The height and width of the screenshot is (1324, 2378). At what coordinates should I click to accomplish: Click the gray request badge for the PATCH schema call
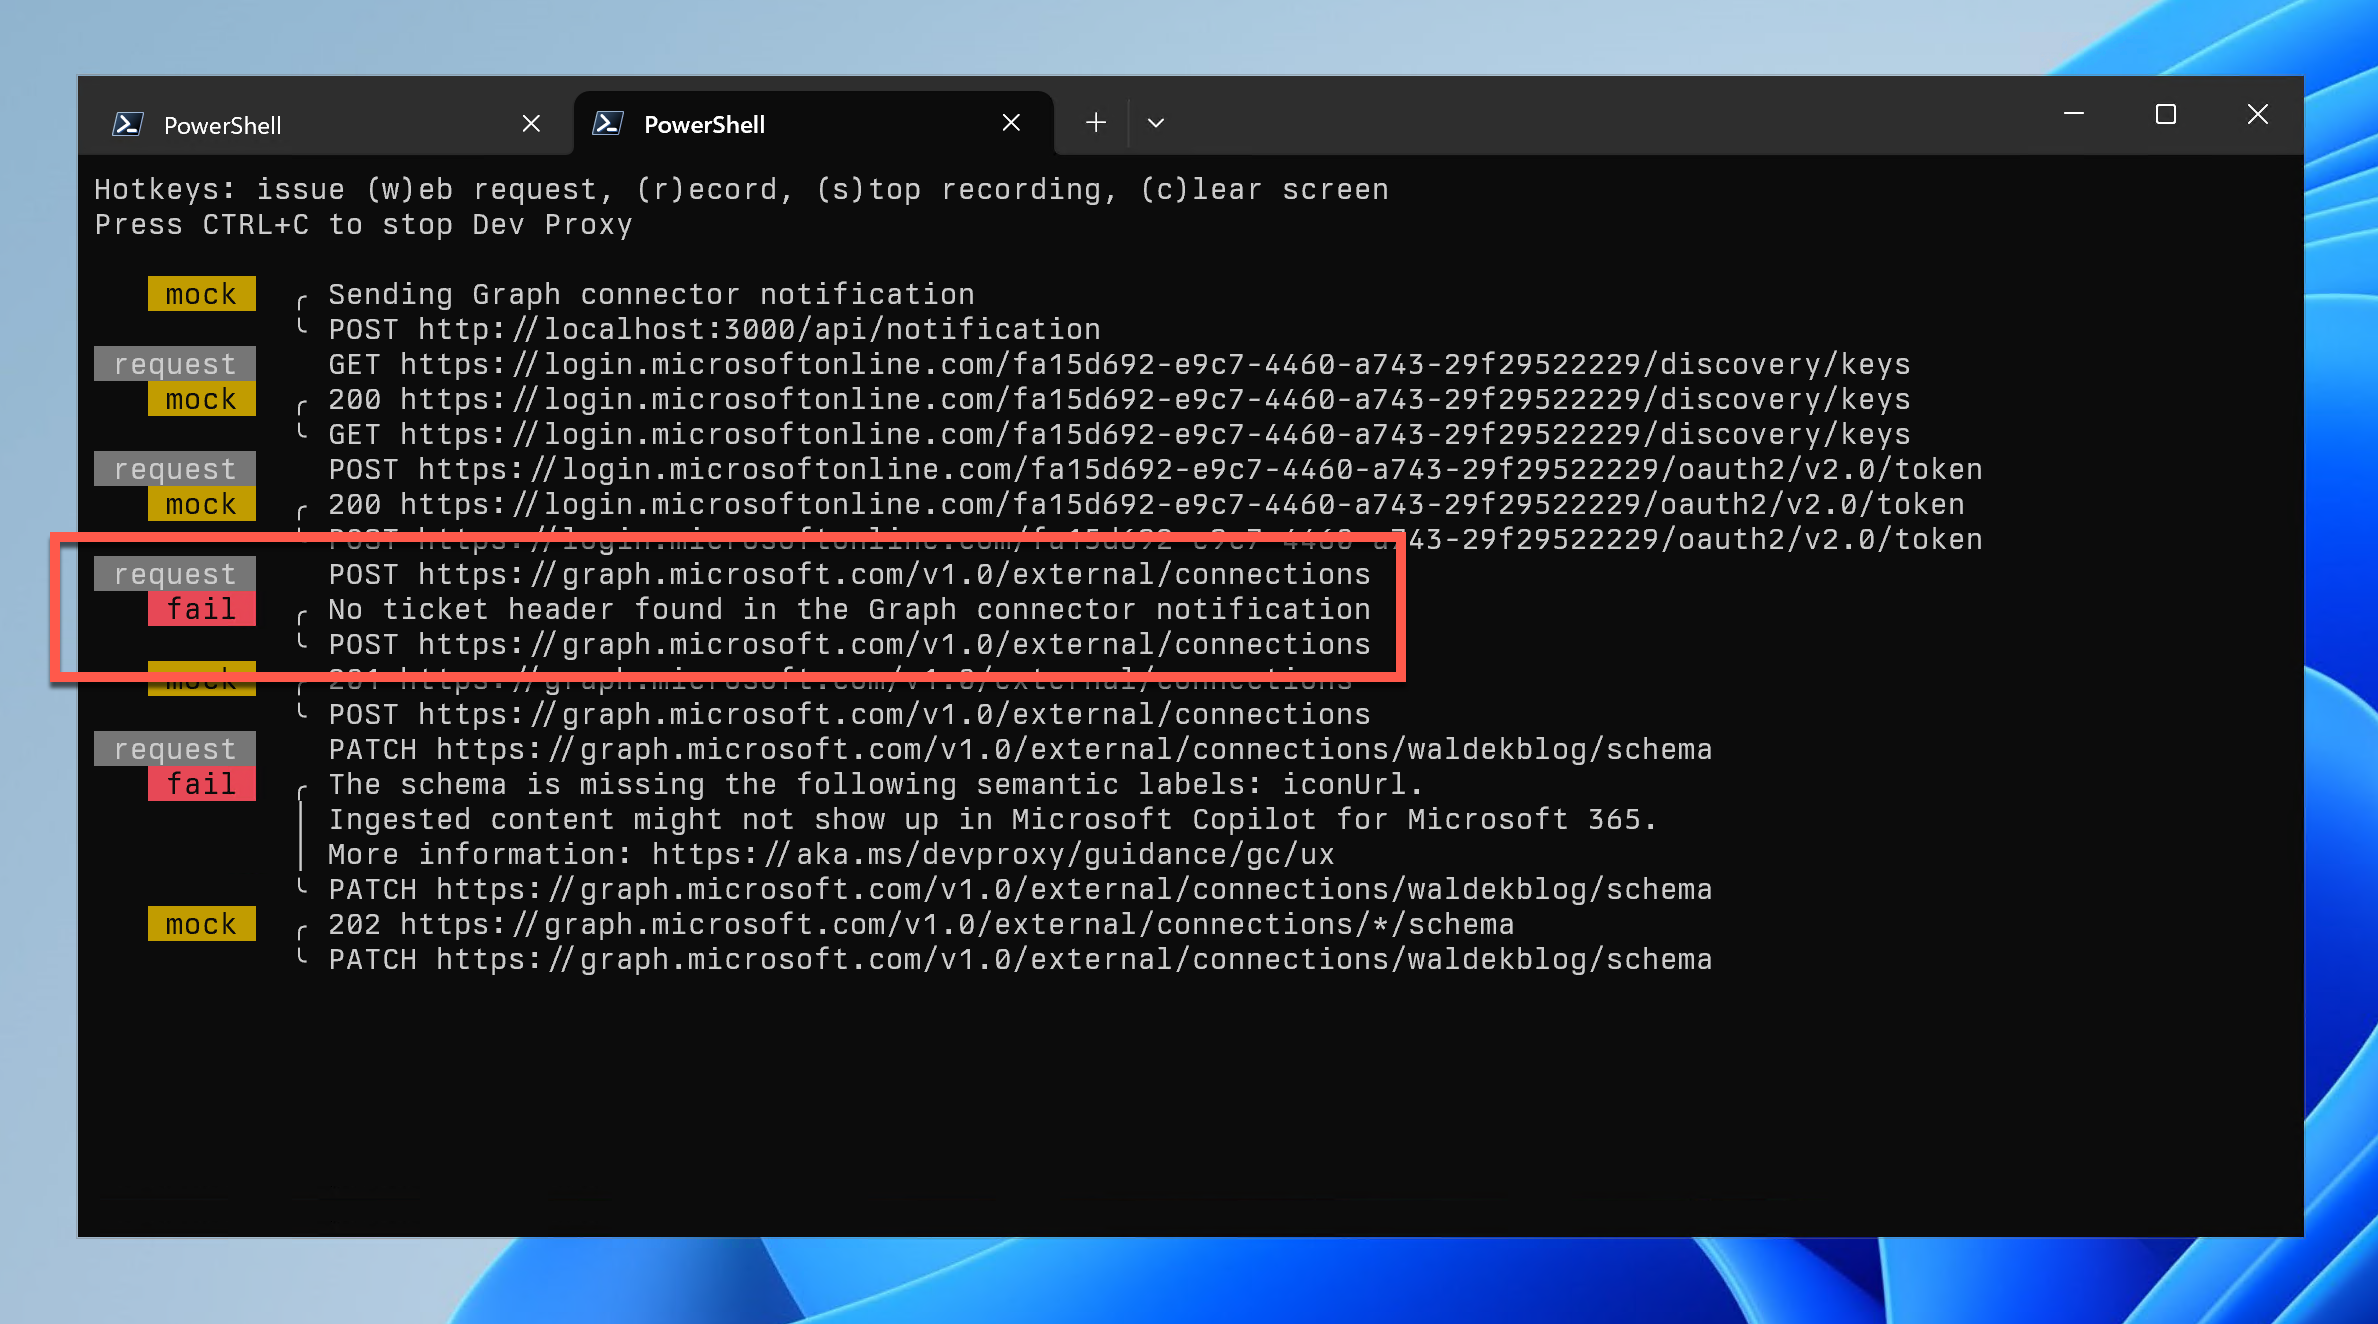(x=174, y=748)
